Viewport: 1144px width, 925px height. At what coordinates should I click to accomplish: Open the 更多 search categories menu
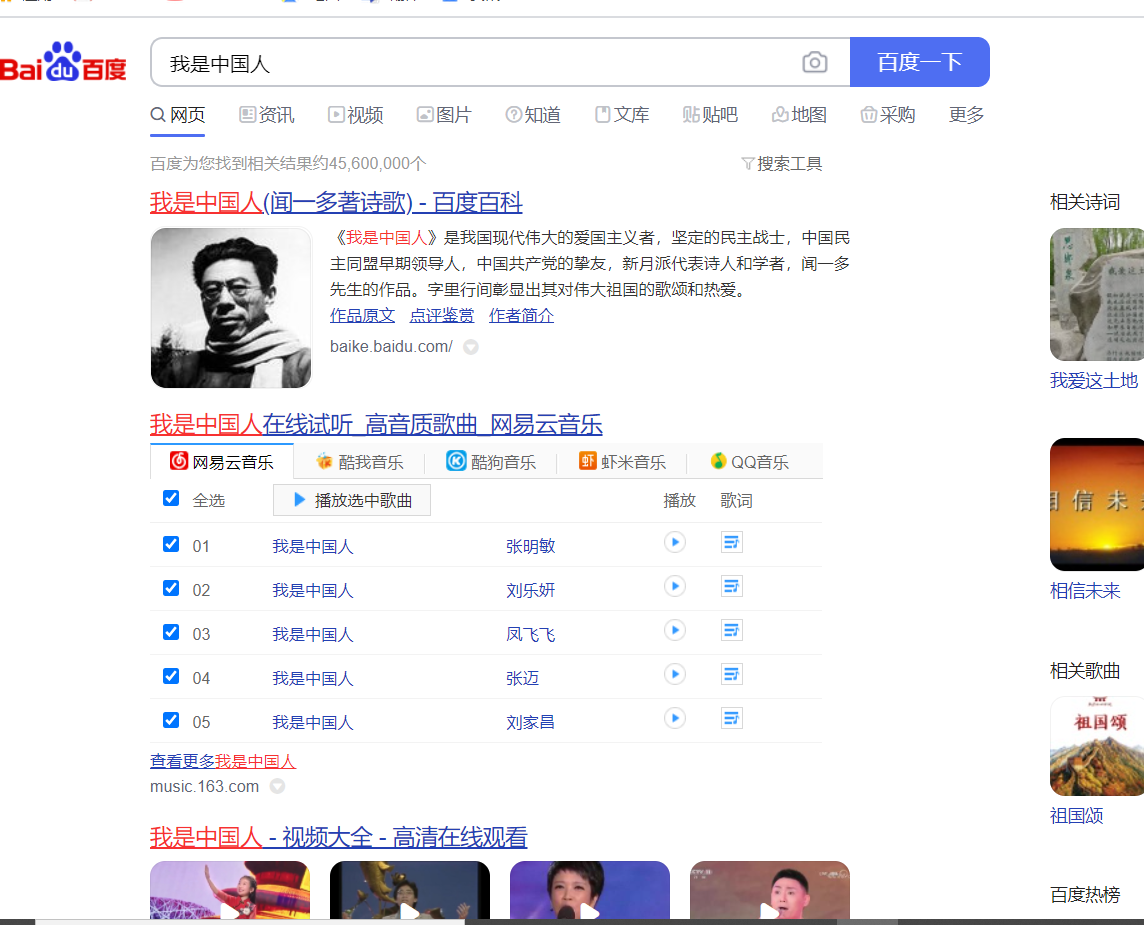[966, 115]
